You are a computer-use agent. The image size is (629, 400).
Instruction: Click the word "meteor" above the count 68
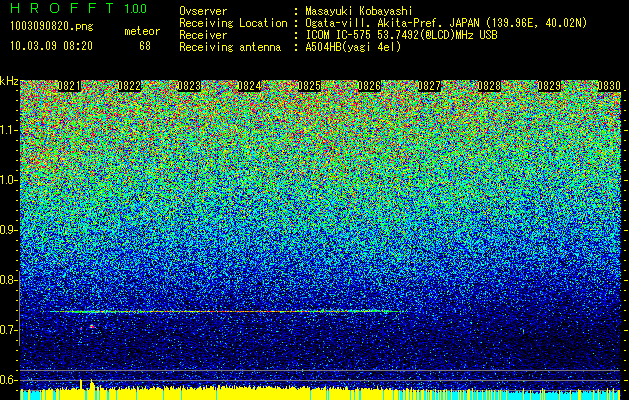tap(142, 31)
